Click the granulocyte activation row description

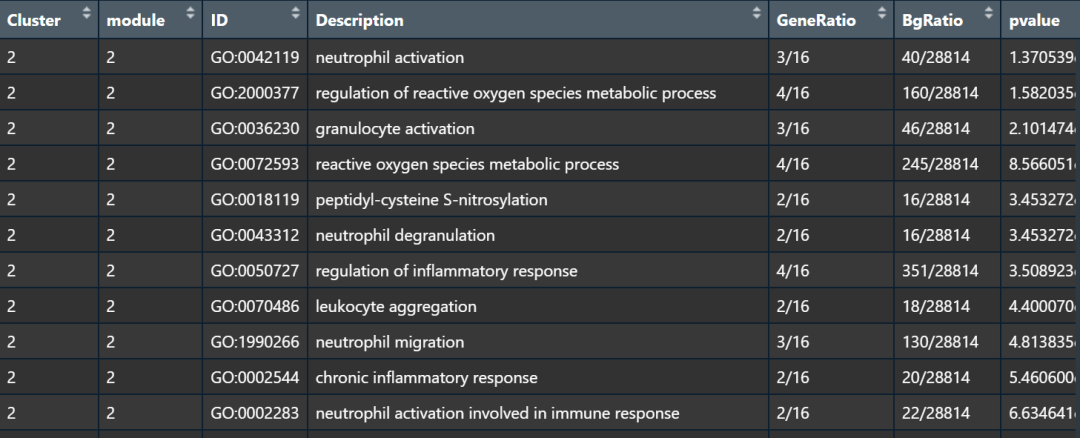click(x=395, y=129)
